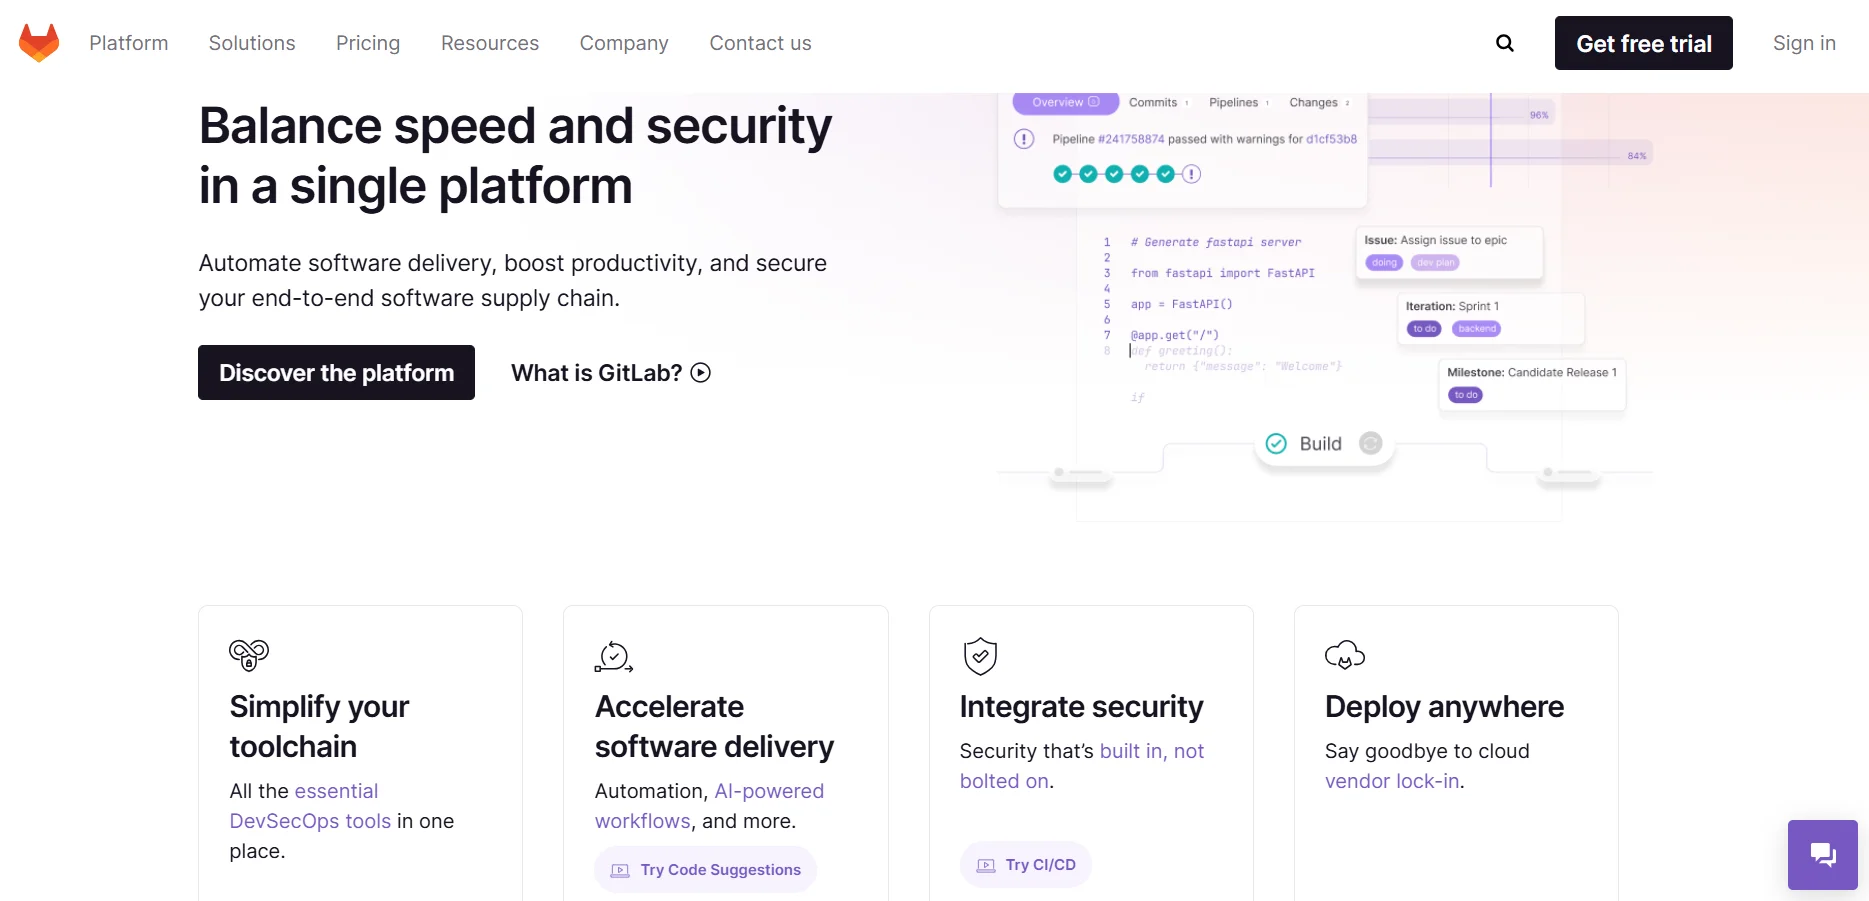
Task: Open the Platform menu
Action: pos(129,43)
